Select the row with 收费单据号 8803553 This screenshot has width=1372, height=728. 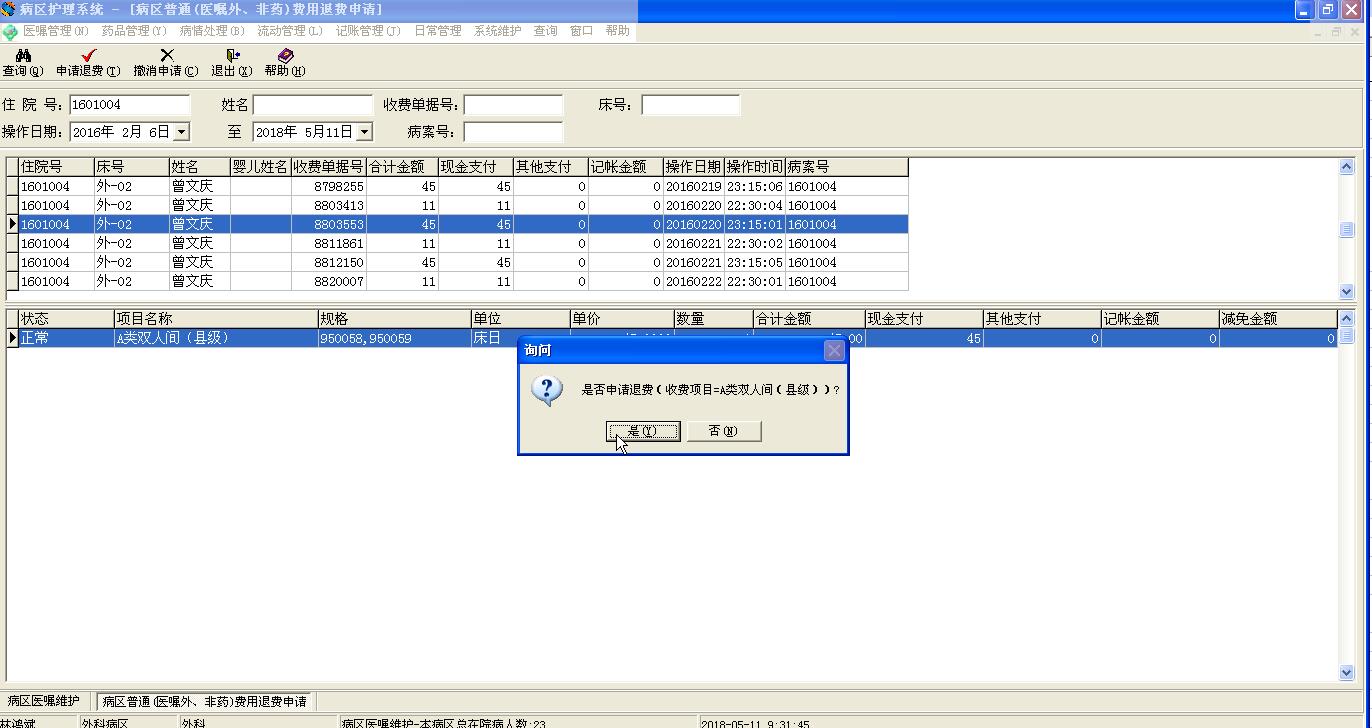tap(458, 225)
